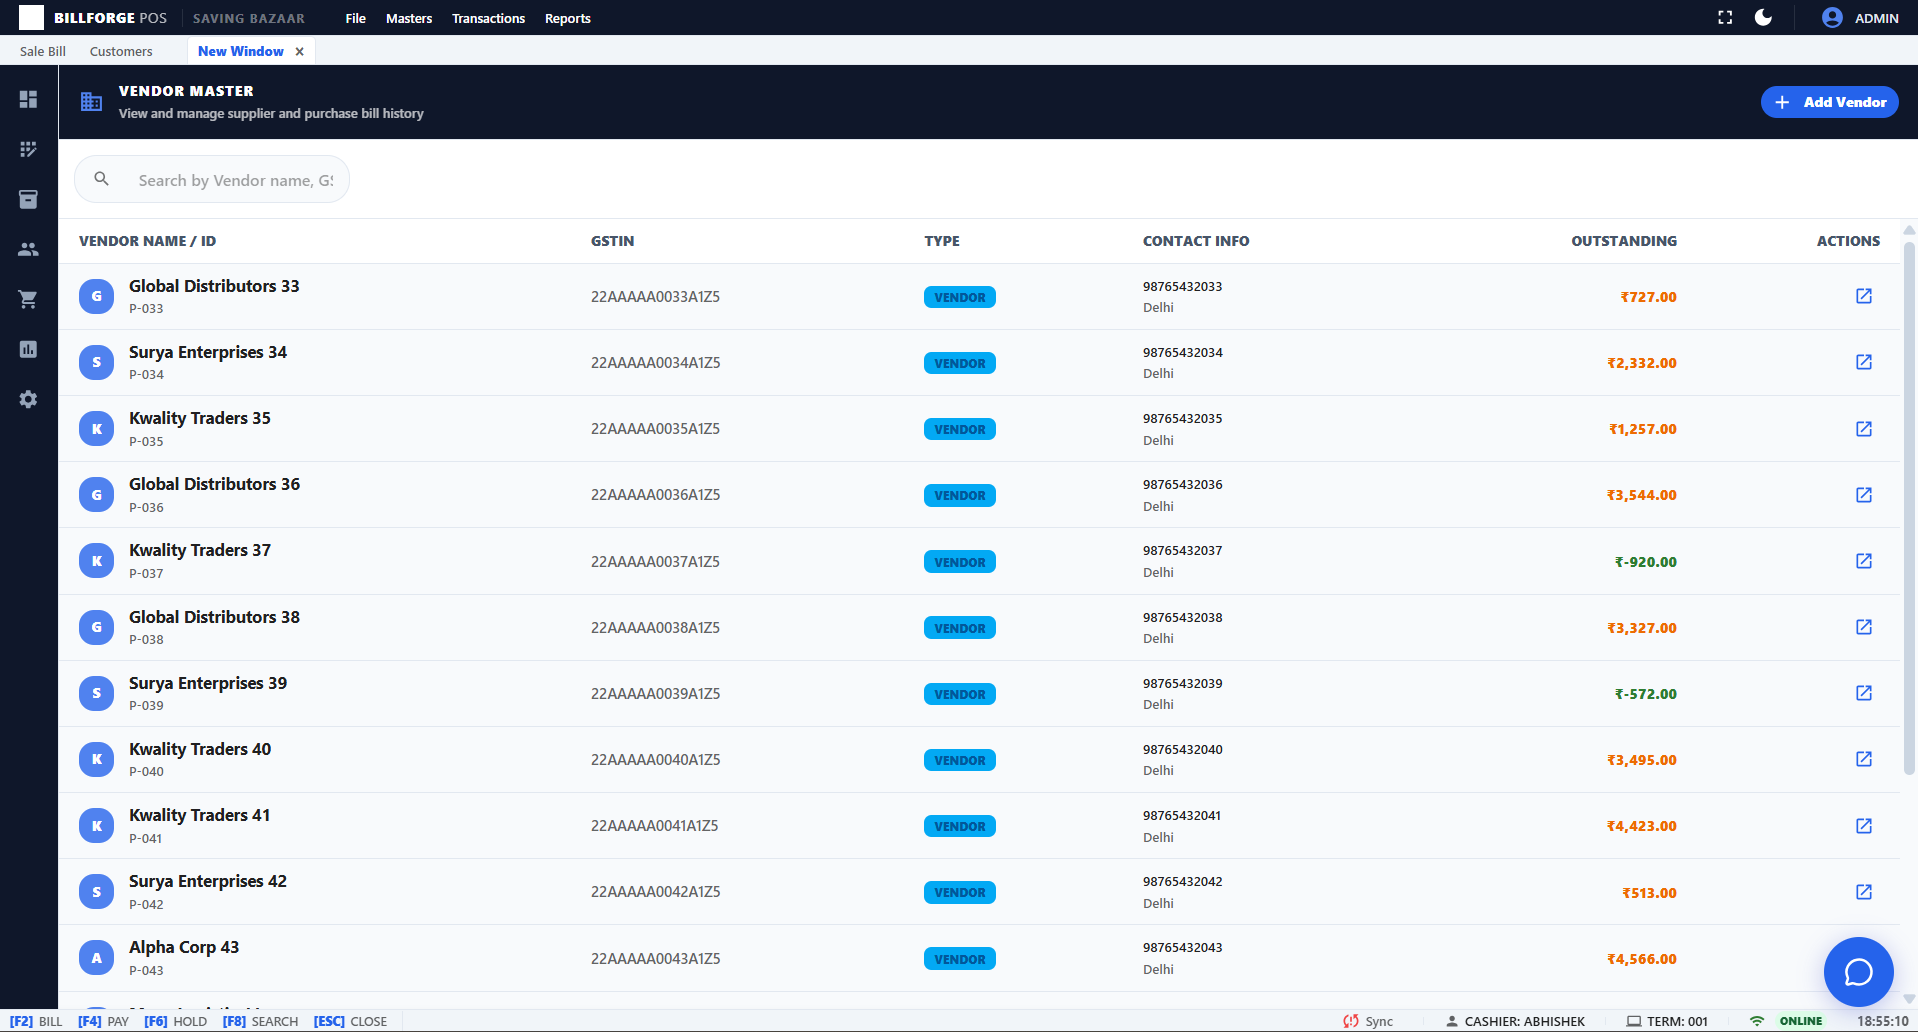Open Global Distributors 33 vendor details icon

[1863, 296]
